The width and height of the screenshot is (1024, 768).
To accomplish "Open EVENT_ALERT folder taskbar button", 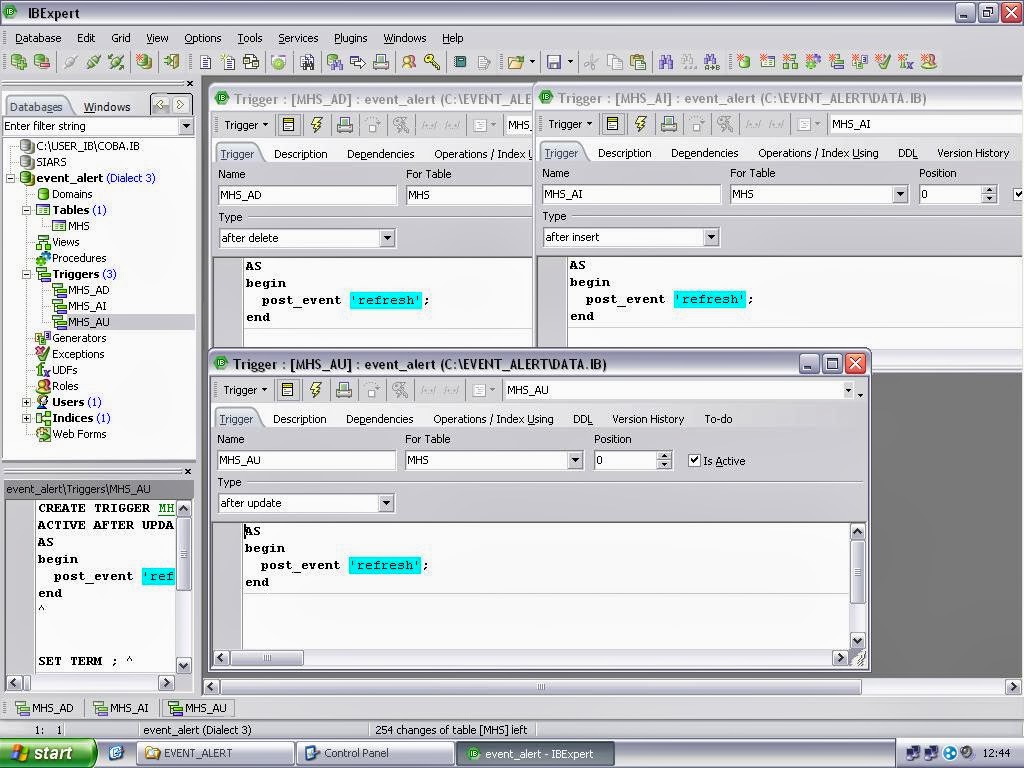I will pyautogui.click(x=214, y=753).
